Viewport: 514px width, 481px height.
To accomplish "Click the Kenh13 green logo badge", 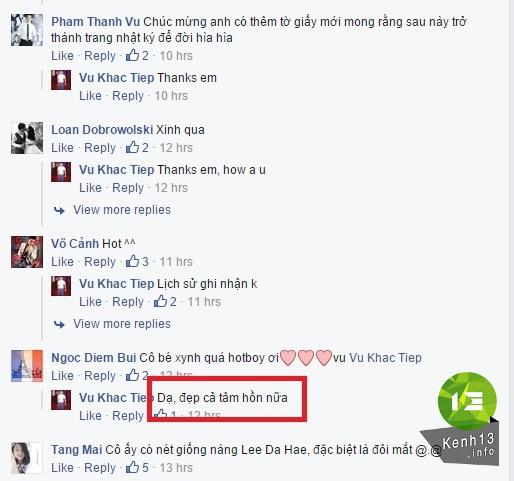I will coord(467,401).
